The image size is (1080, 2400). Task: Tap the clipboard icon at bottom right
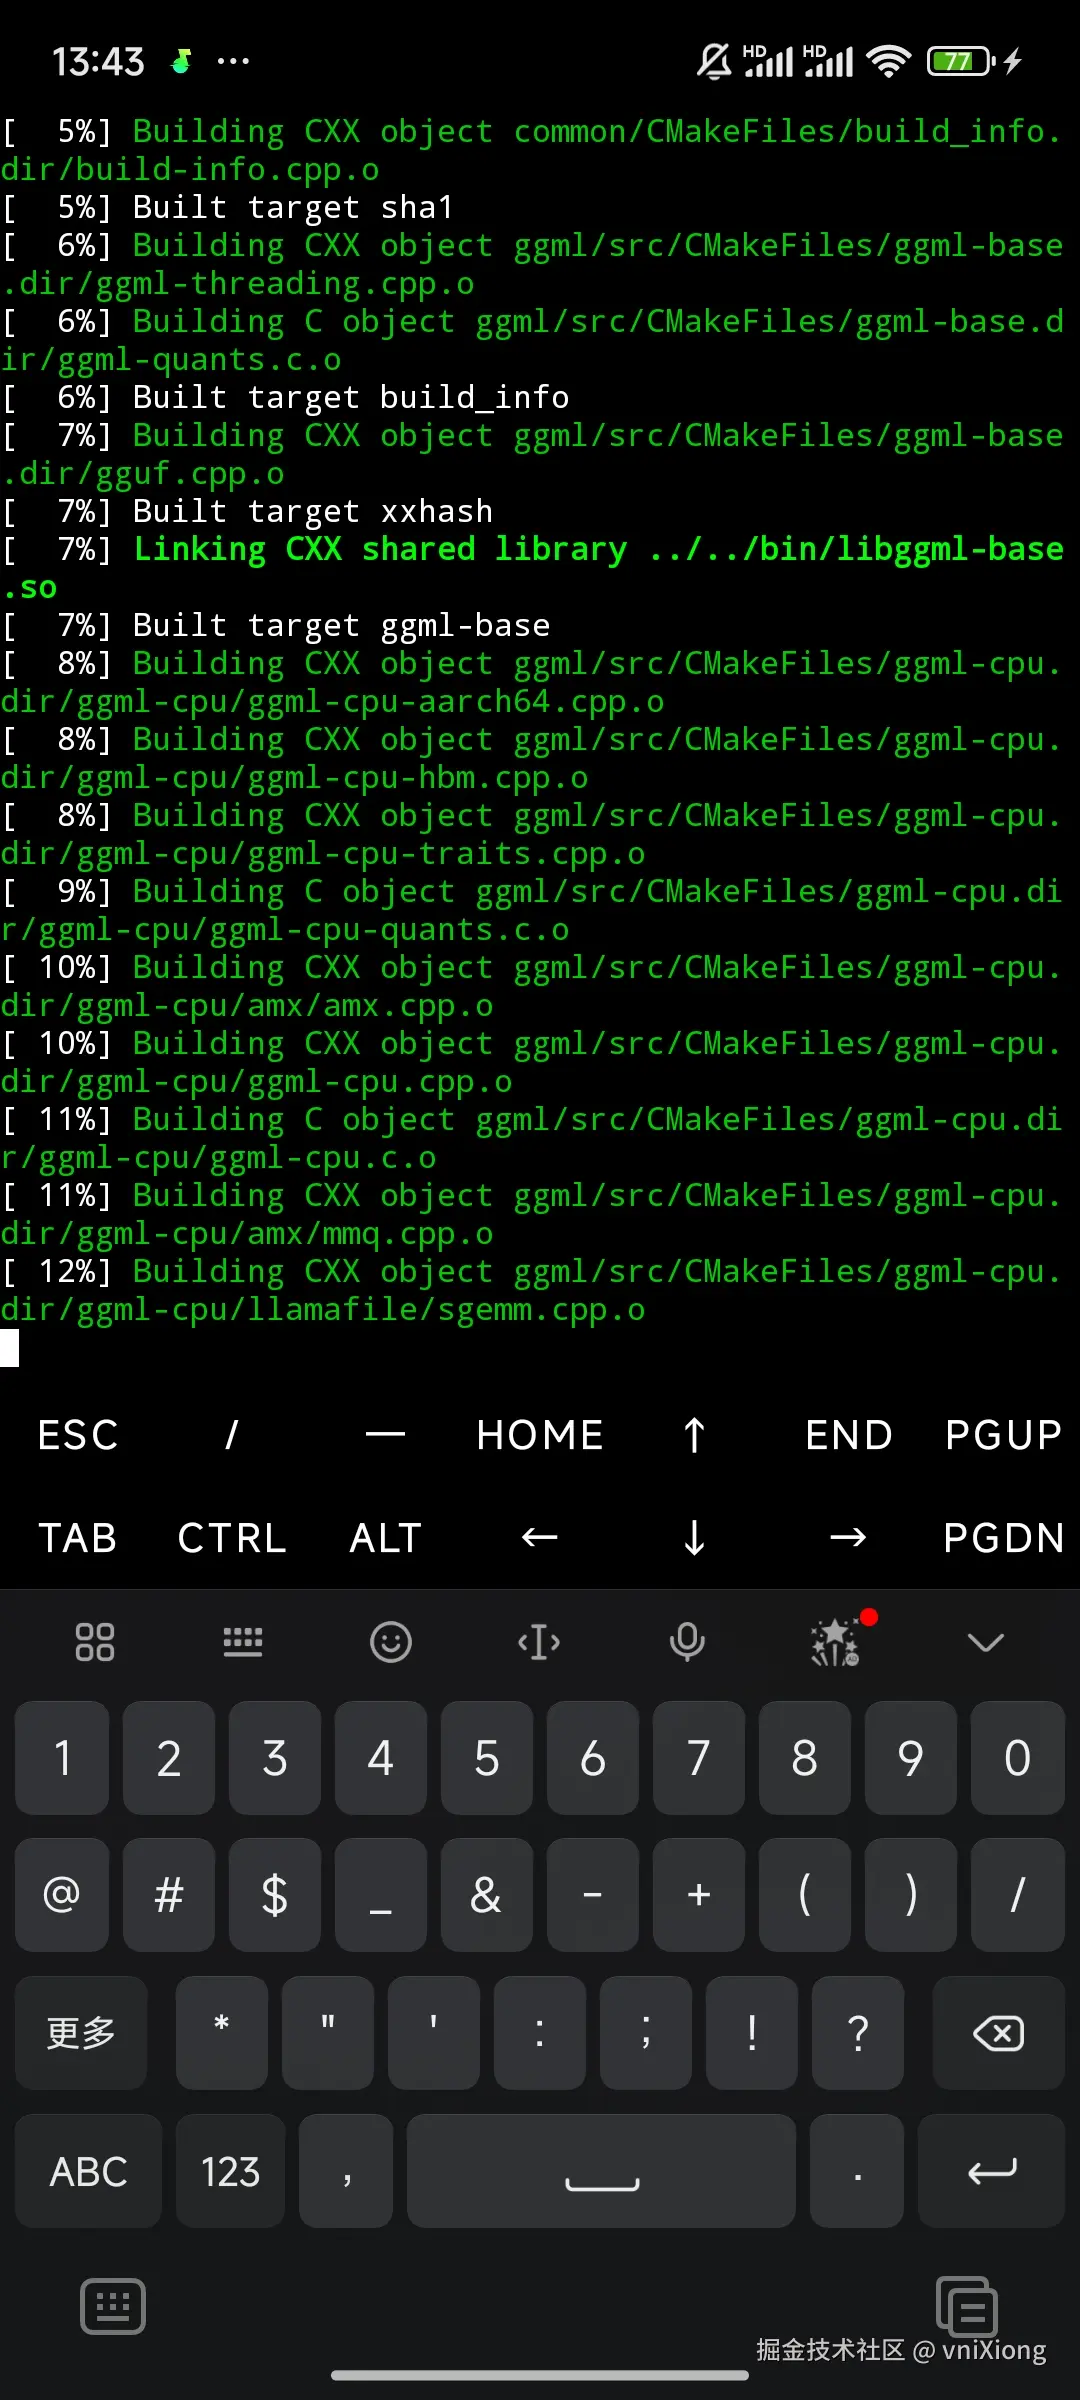[x=966, y=2306]
